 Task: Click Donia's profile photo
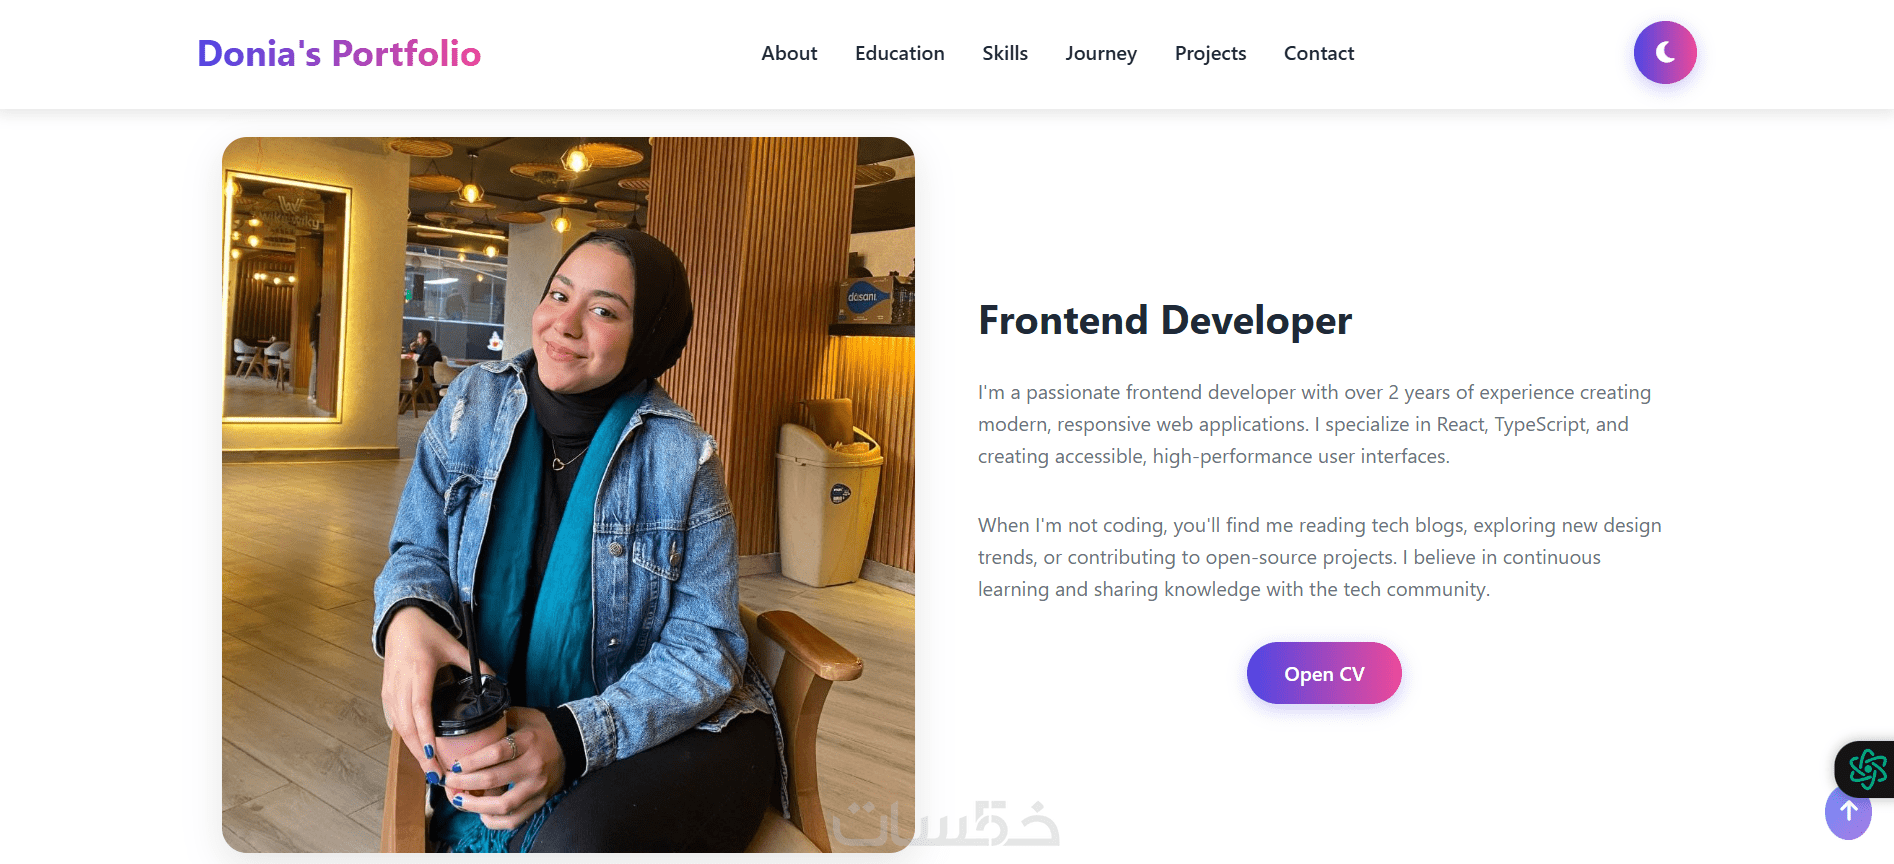click(x=568, y=494)
